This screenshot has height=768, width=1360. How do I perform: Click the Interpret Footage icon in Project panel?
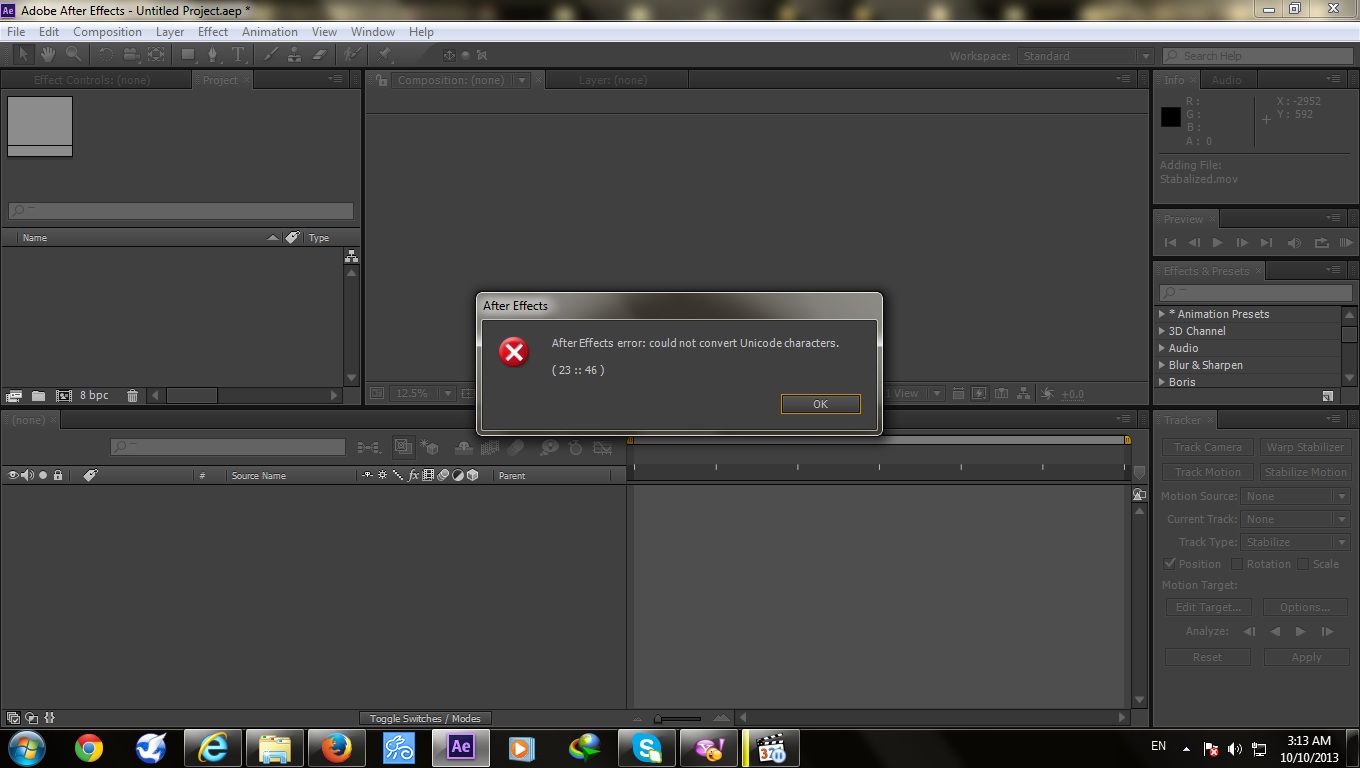[x=14, y=396]
